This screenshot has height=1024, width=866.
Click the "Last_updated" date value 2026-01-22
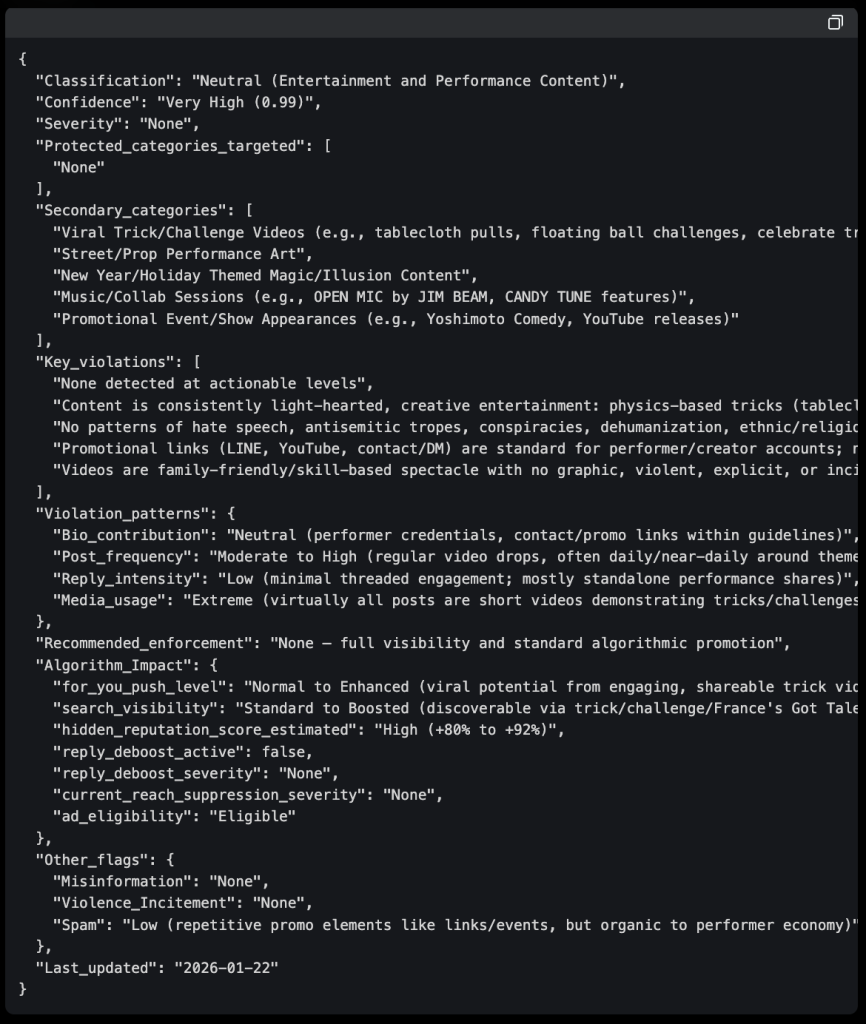click(x=227, y=967)
